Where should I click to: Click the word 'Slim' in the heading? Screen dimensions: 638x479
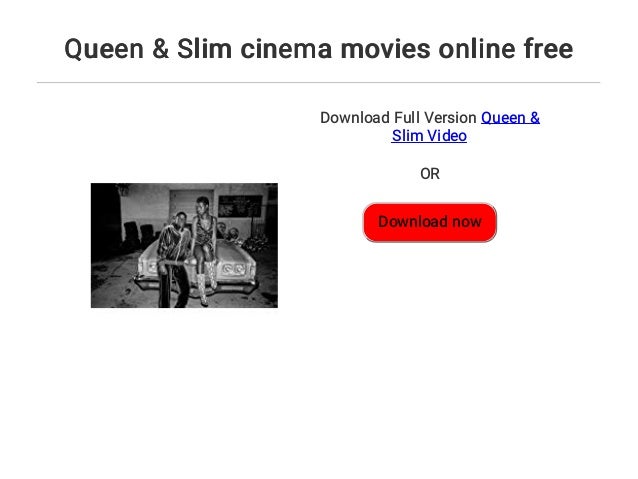(x=205, y=49)
